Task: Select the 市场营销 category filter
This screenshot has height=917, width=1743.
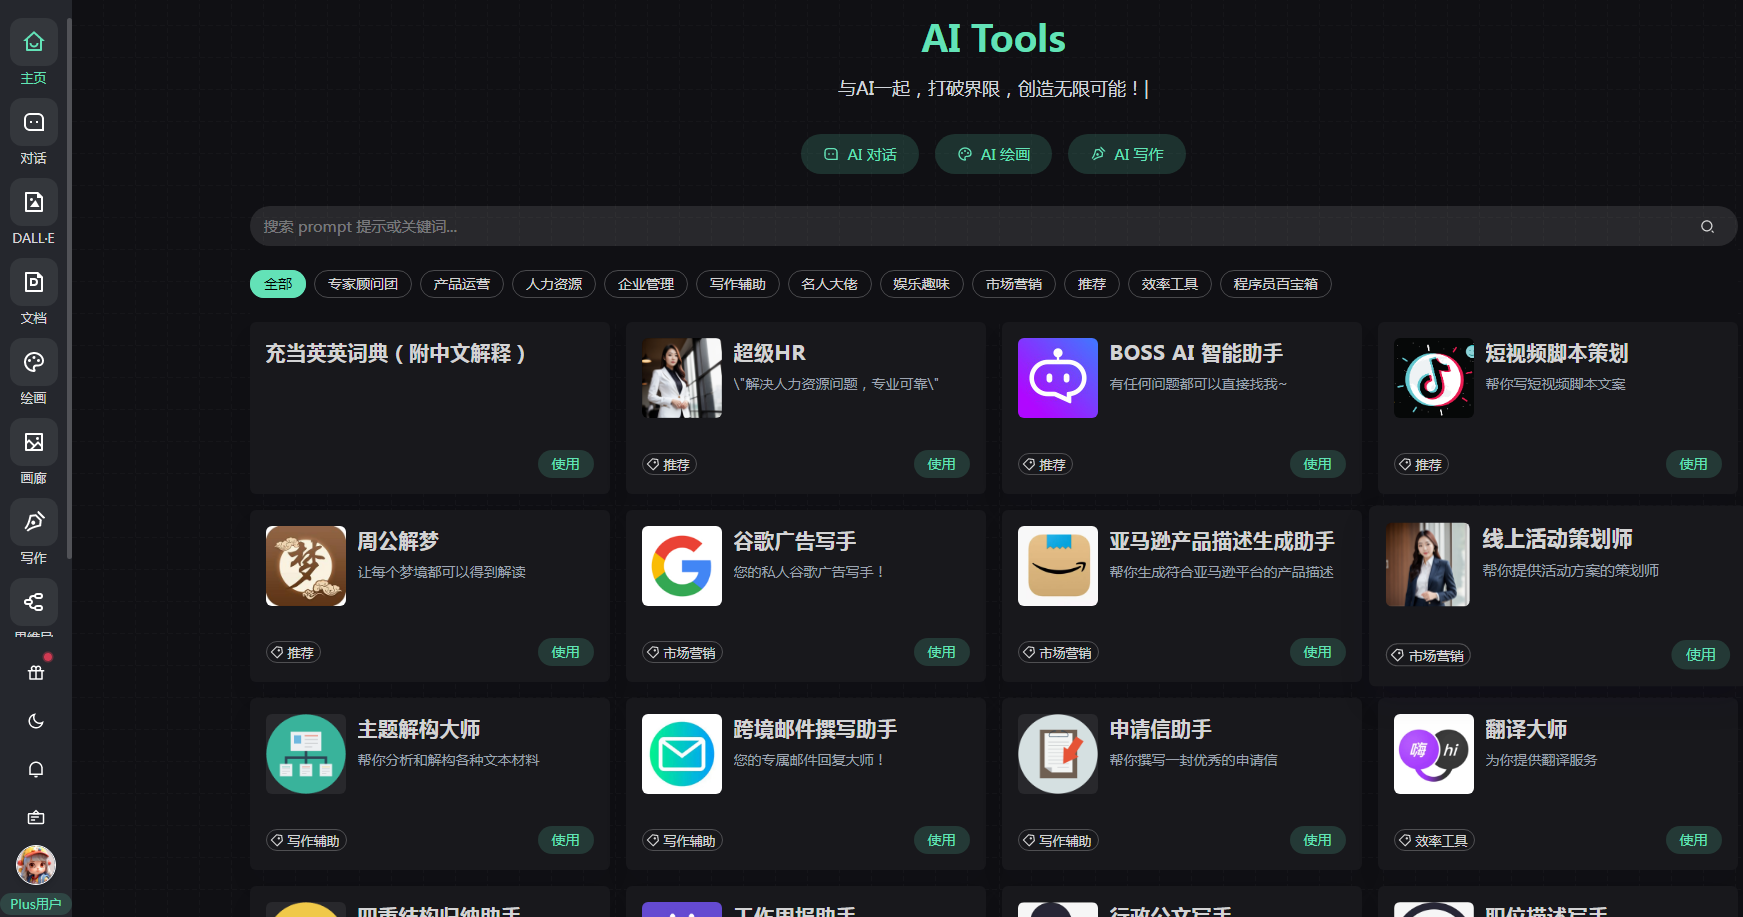Action: (x=1014, y=284)
